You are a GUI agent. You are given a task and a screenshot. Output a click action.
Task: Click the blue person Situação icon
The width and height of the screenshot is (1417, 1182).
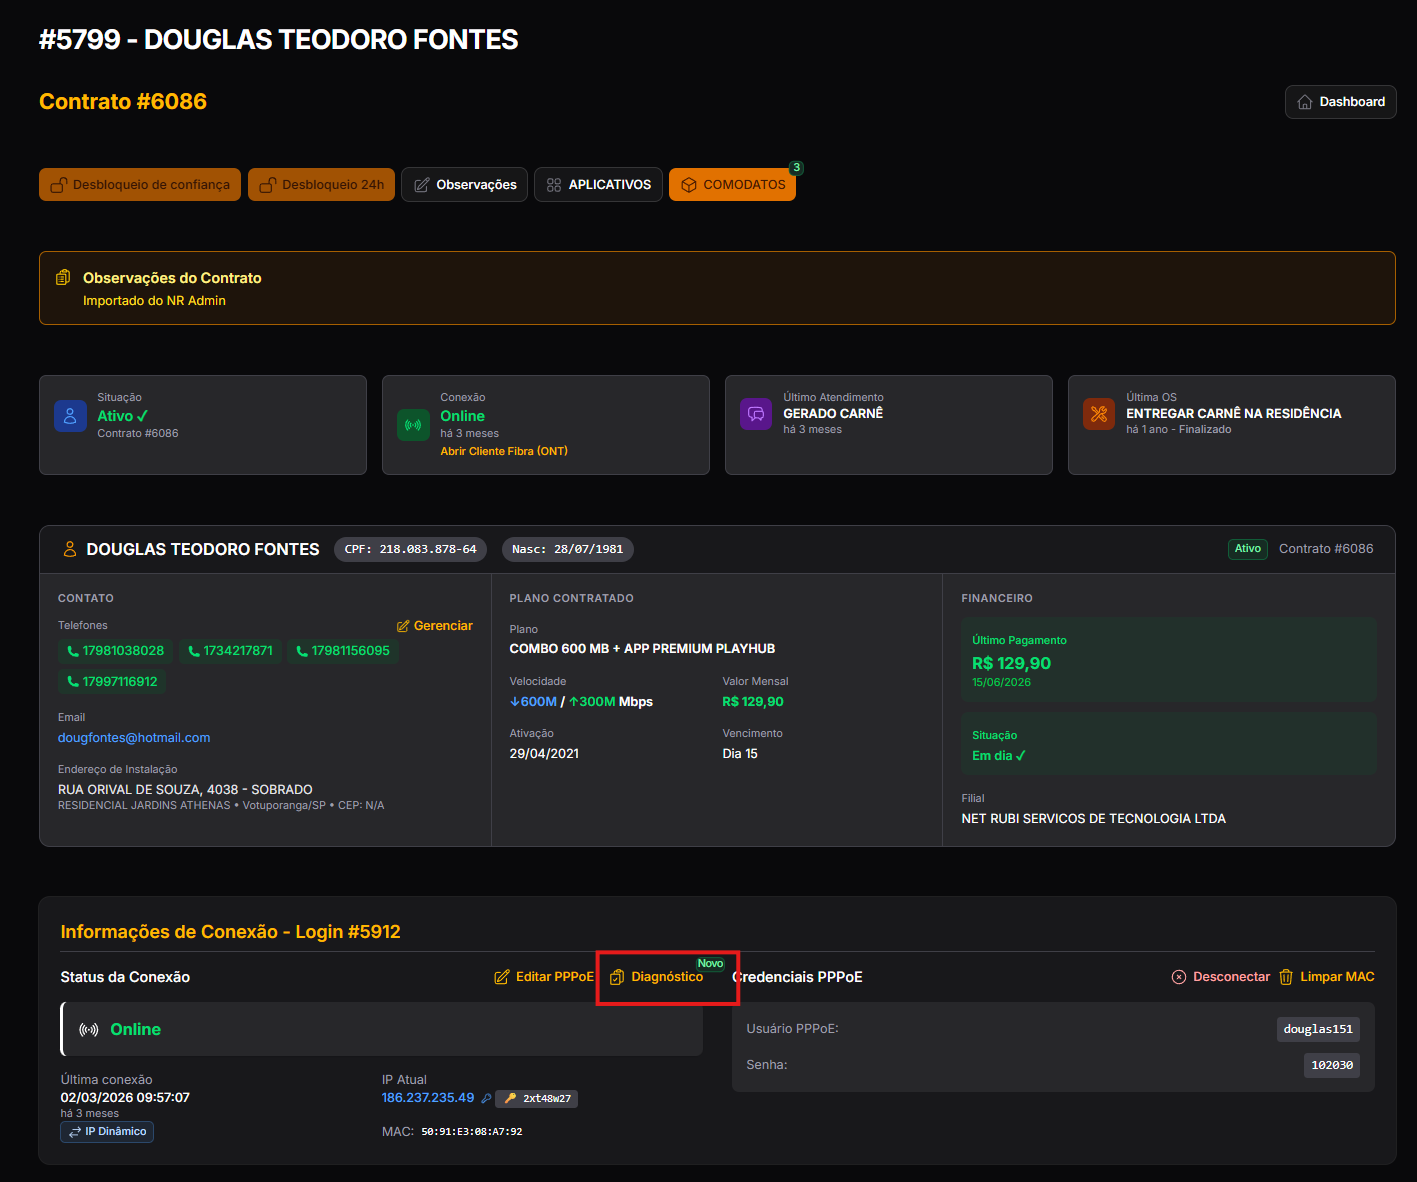coord(70,416)
